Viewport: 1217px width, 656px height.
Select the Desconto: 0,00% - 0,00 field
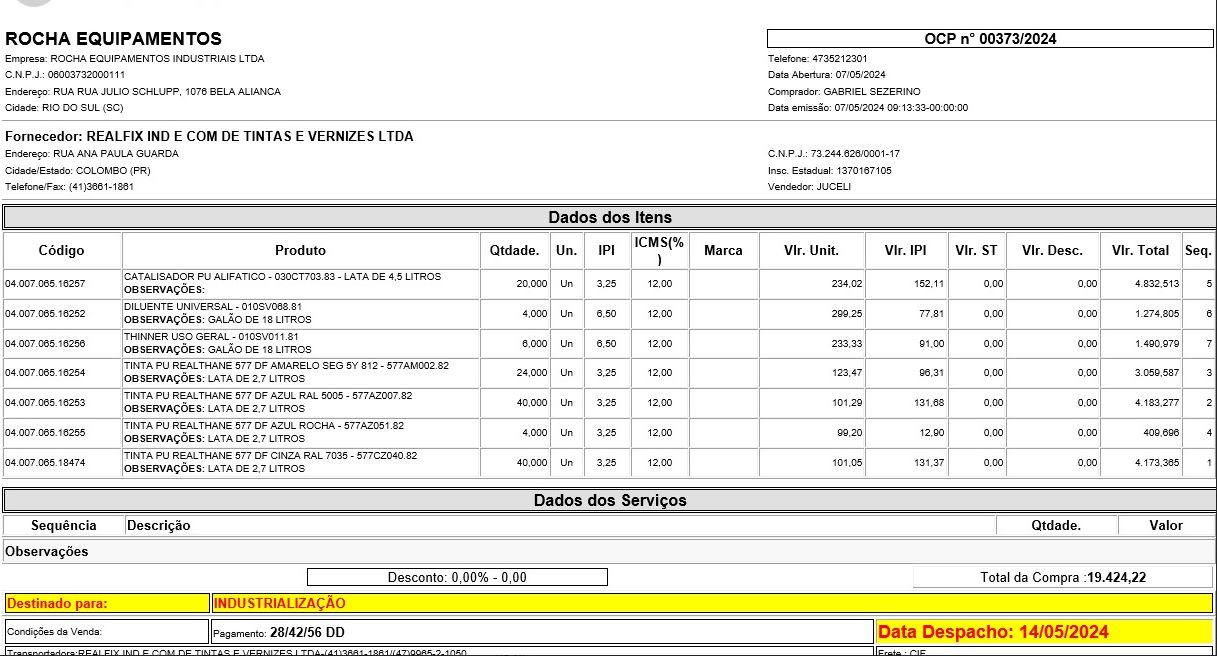[x=457, y=577]
